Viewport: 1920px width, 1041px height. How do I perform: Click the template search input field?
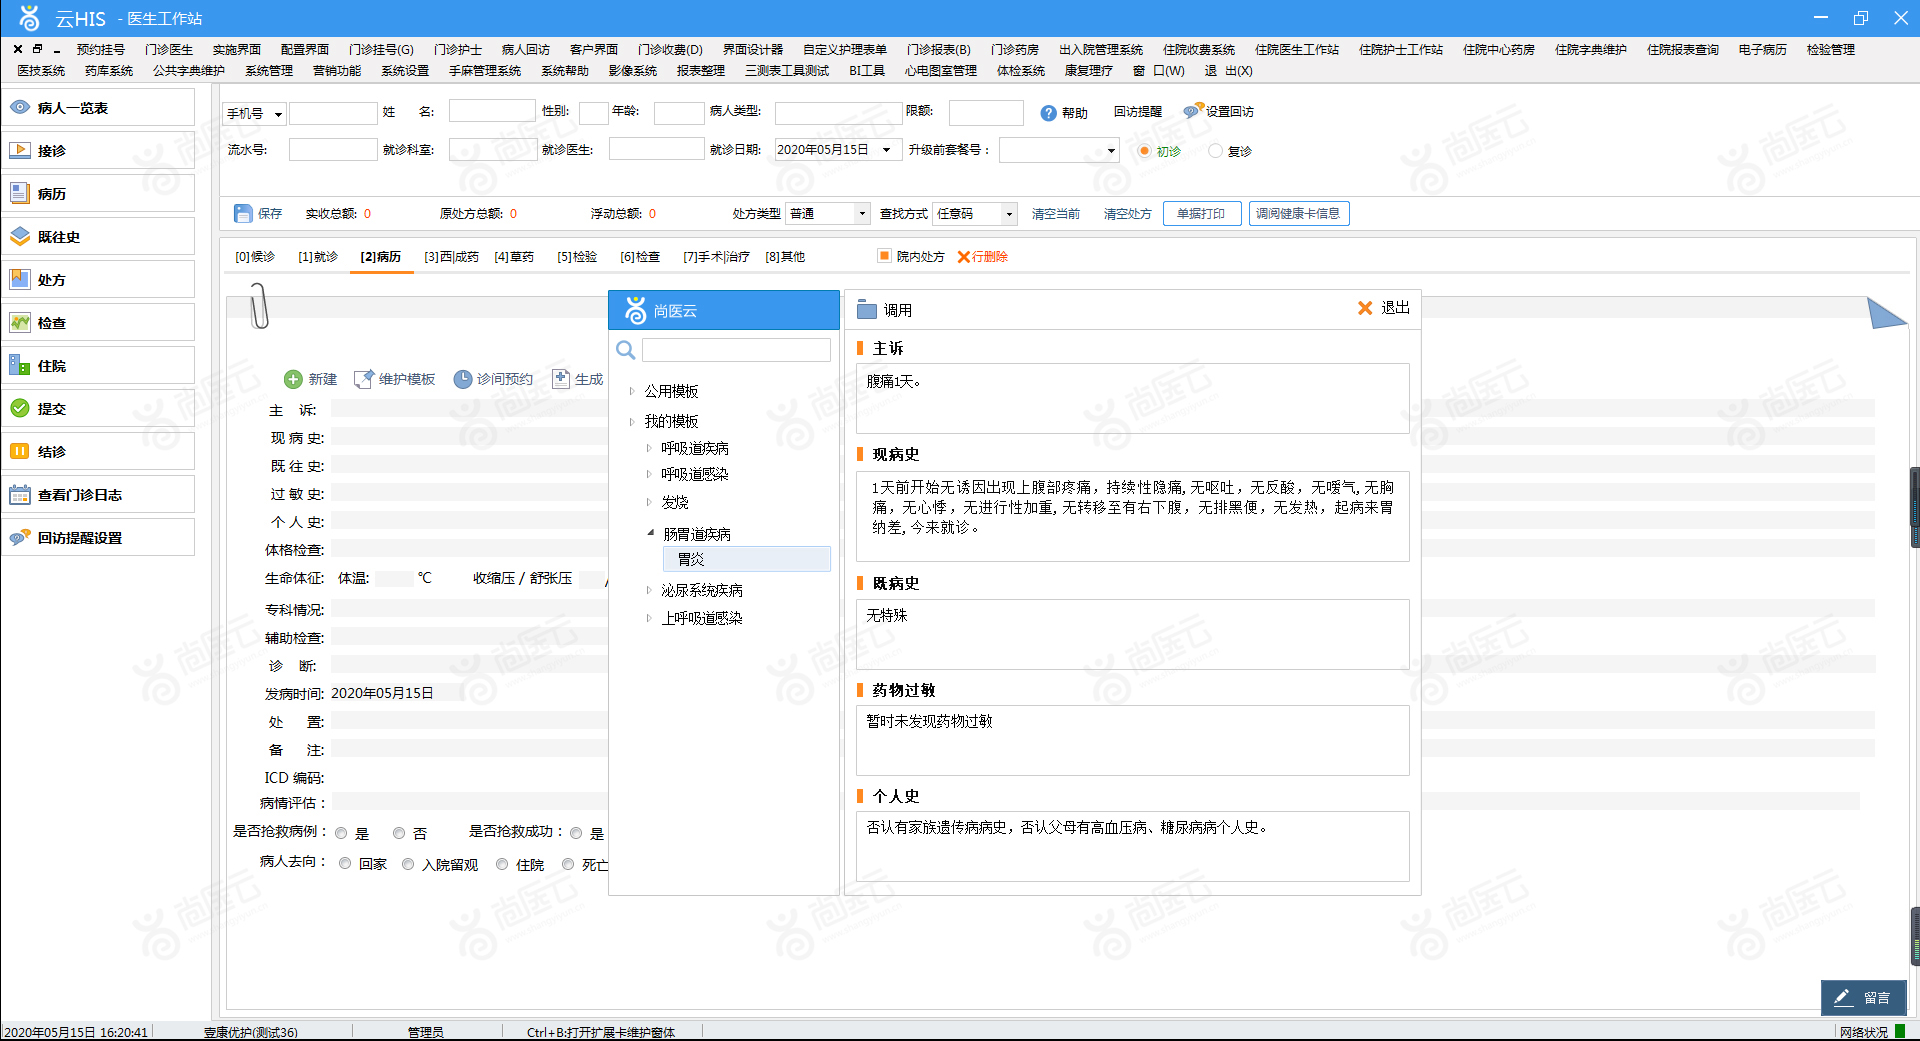(x=736, y=349)
